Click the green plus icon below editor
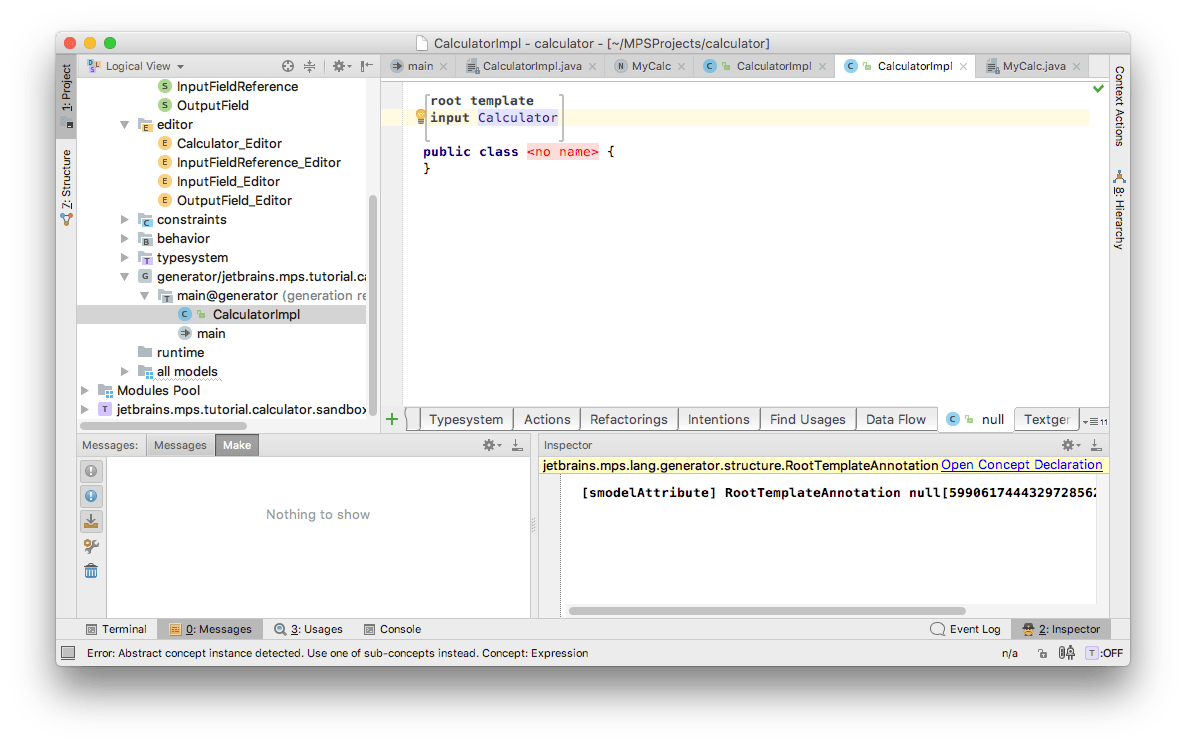This screenshot has width=1186, height=746. [x=392, y=419]
